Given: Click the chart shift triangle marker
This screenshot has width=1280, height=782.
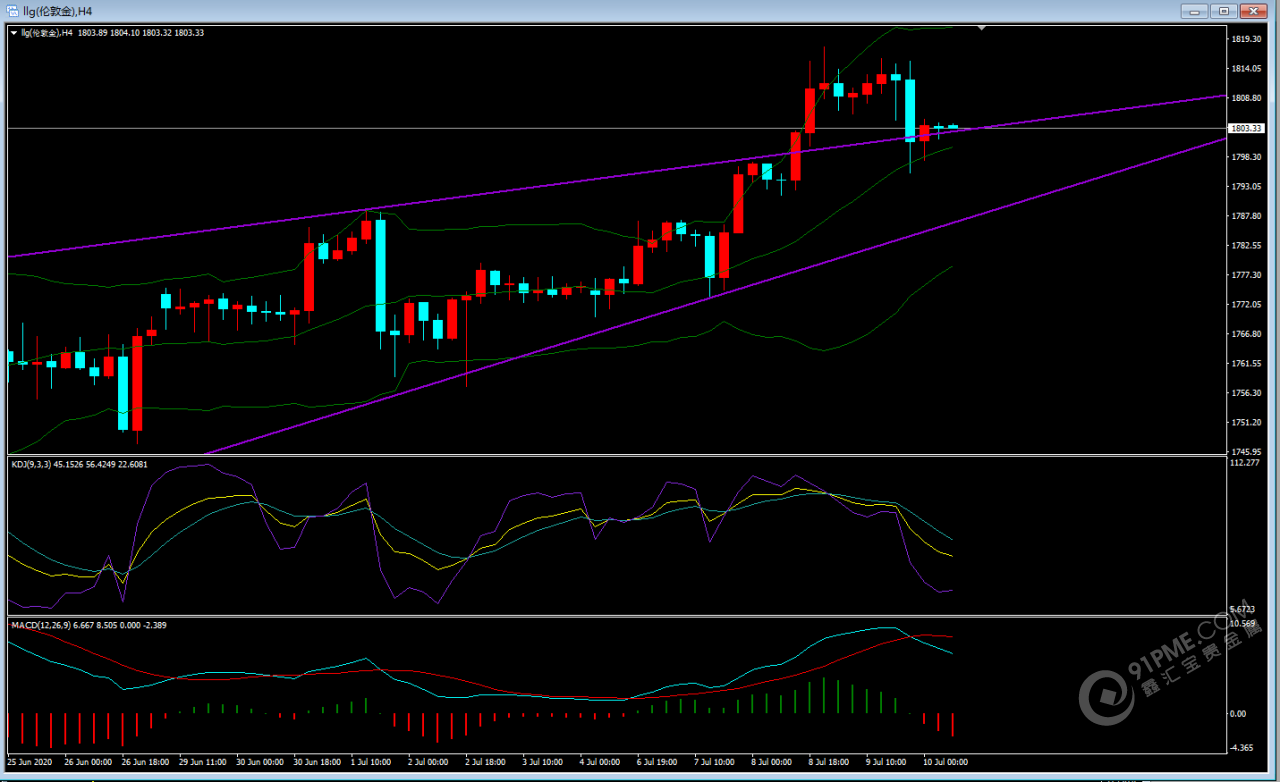Looking at the screenshot, I should tap(982, 28).
